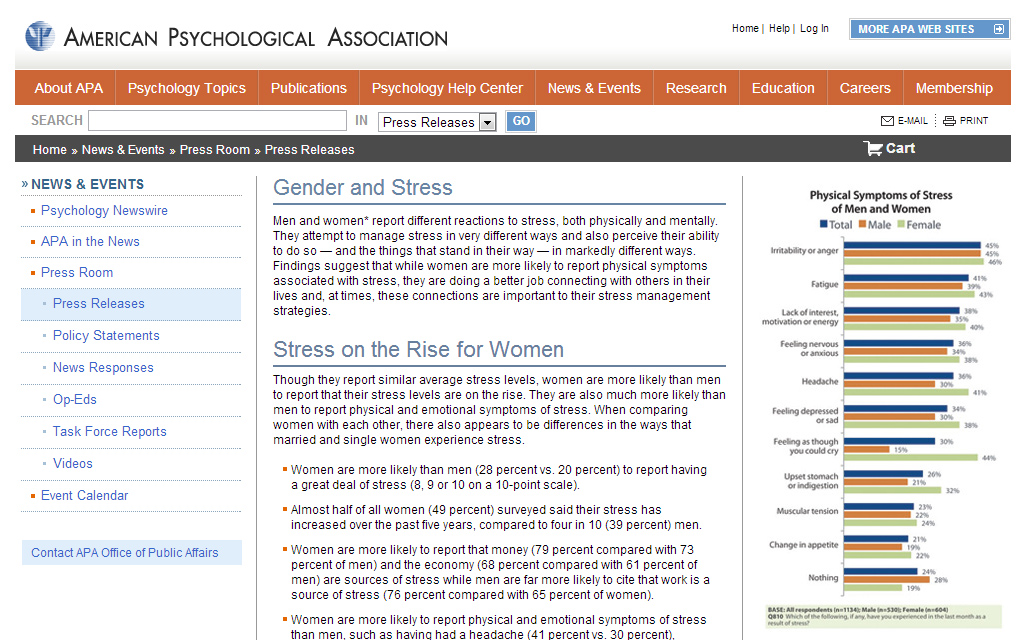
Task: Click Press Room in the breadcrumb
Action: (215, 150)
